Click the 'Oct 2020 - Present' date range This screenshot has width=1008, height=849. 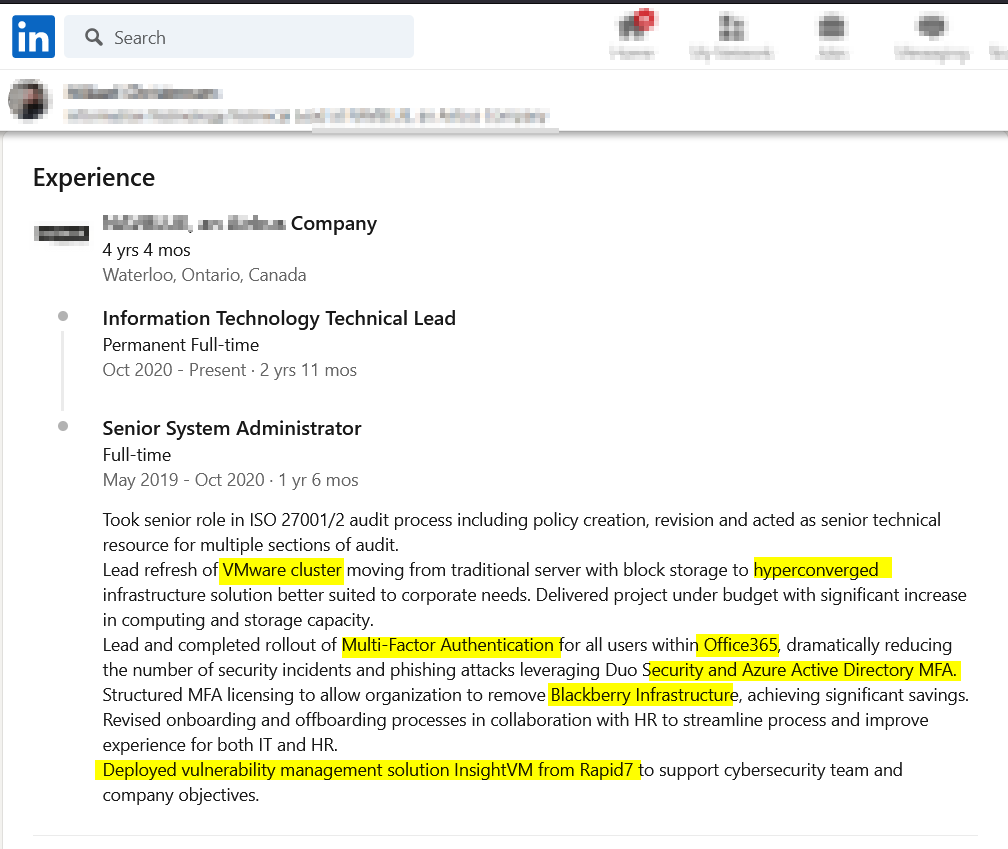click(174, 370)
